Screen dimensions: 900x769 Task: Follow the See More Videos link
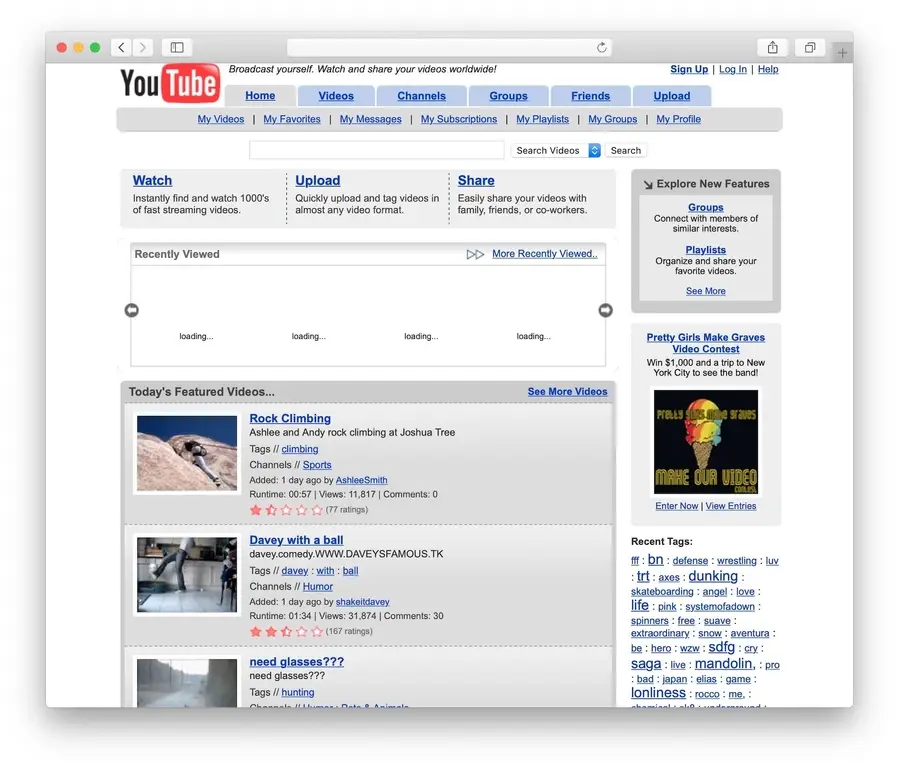567,391
